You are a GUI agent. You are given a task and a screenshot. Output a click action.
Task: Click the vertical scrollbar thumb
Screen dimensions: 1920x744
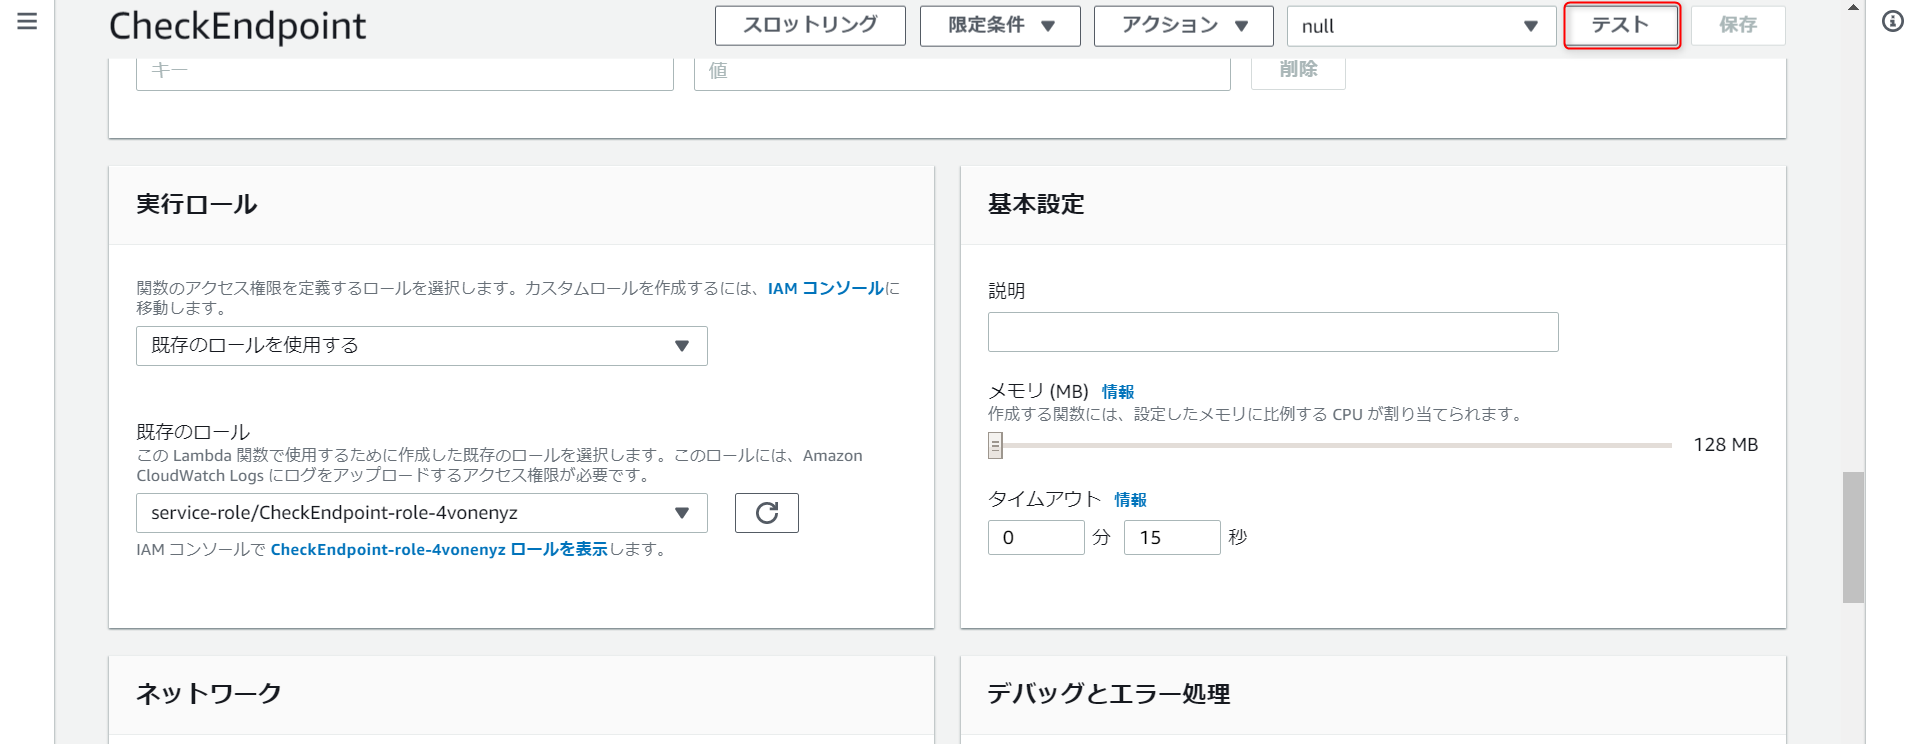click(1854, 537)
